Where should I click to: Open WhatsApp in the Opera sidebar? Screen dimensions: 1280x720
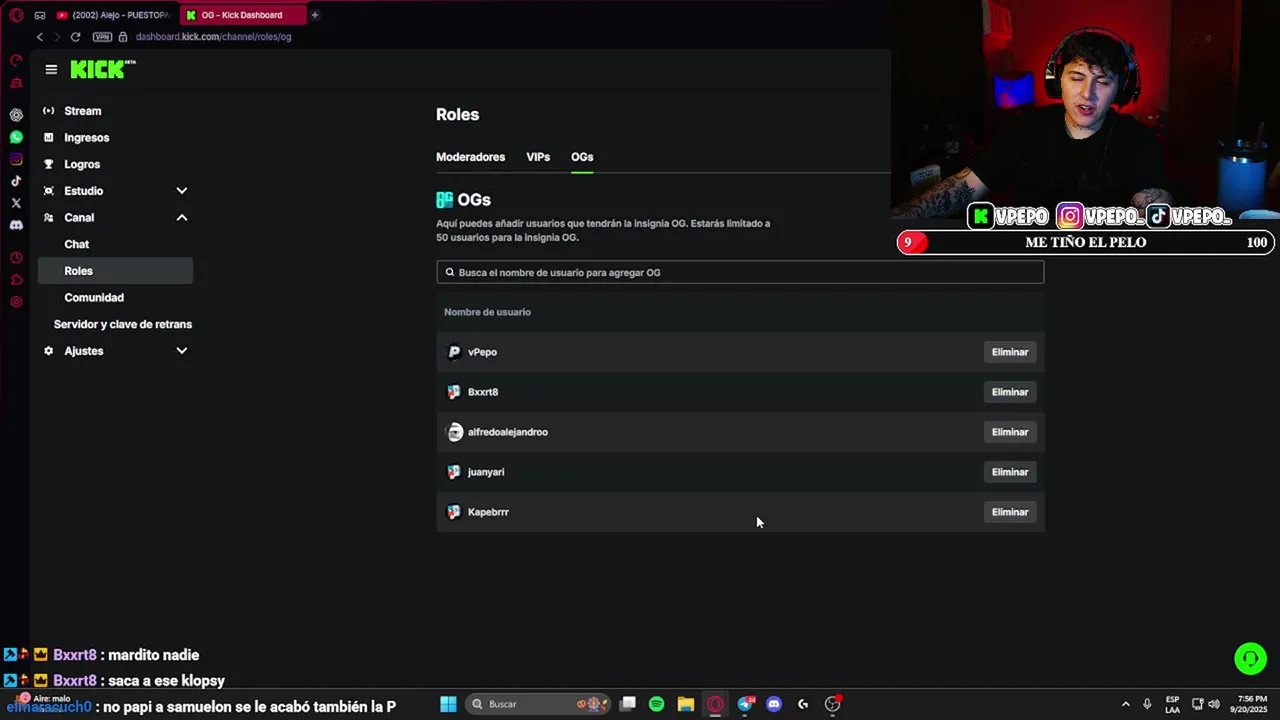tap(16, 137)
